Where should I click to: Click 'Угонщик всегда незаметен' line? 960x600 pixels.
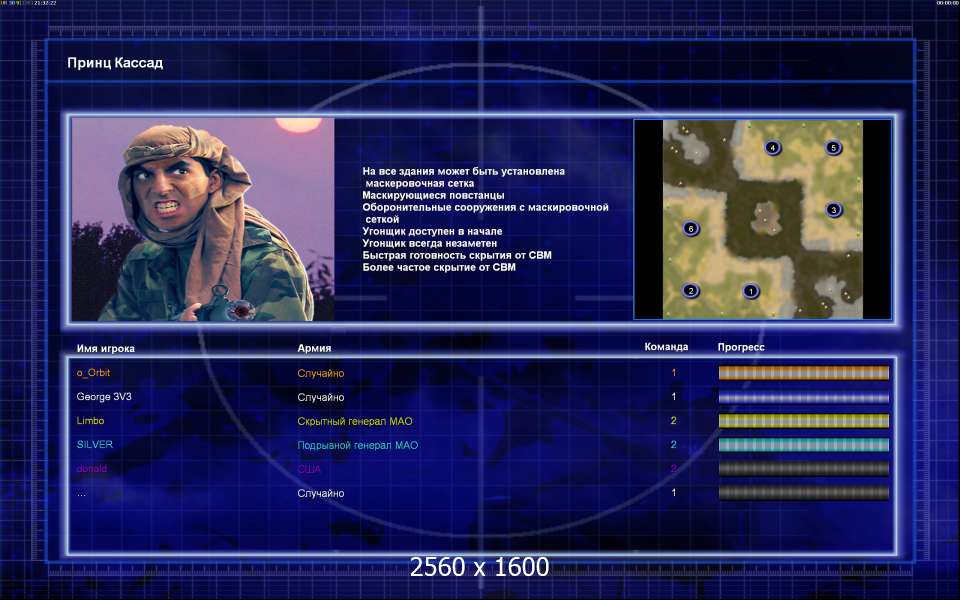click(430, 243)
